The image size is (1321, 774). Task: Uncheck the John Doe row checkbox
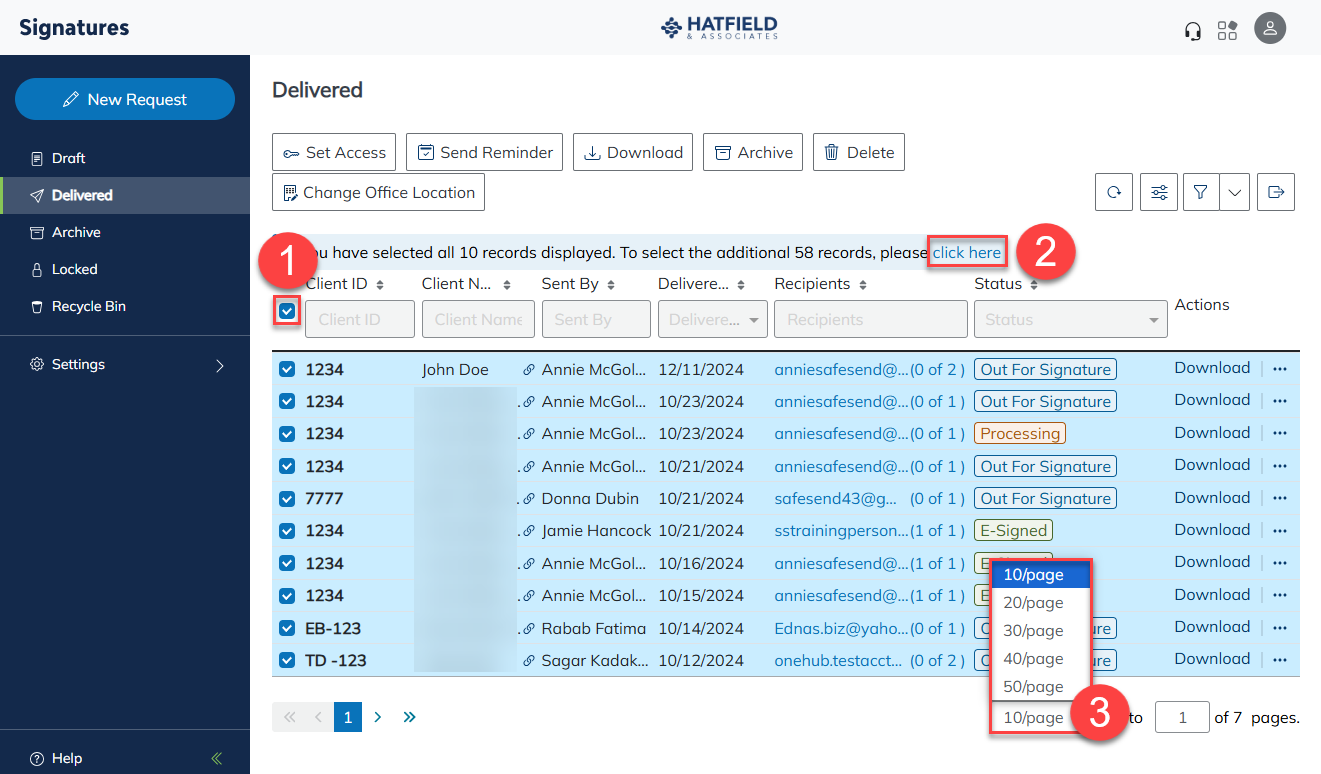(x=287, y=369)
